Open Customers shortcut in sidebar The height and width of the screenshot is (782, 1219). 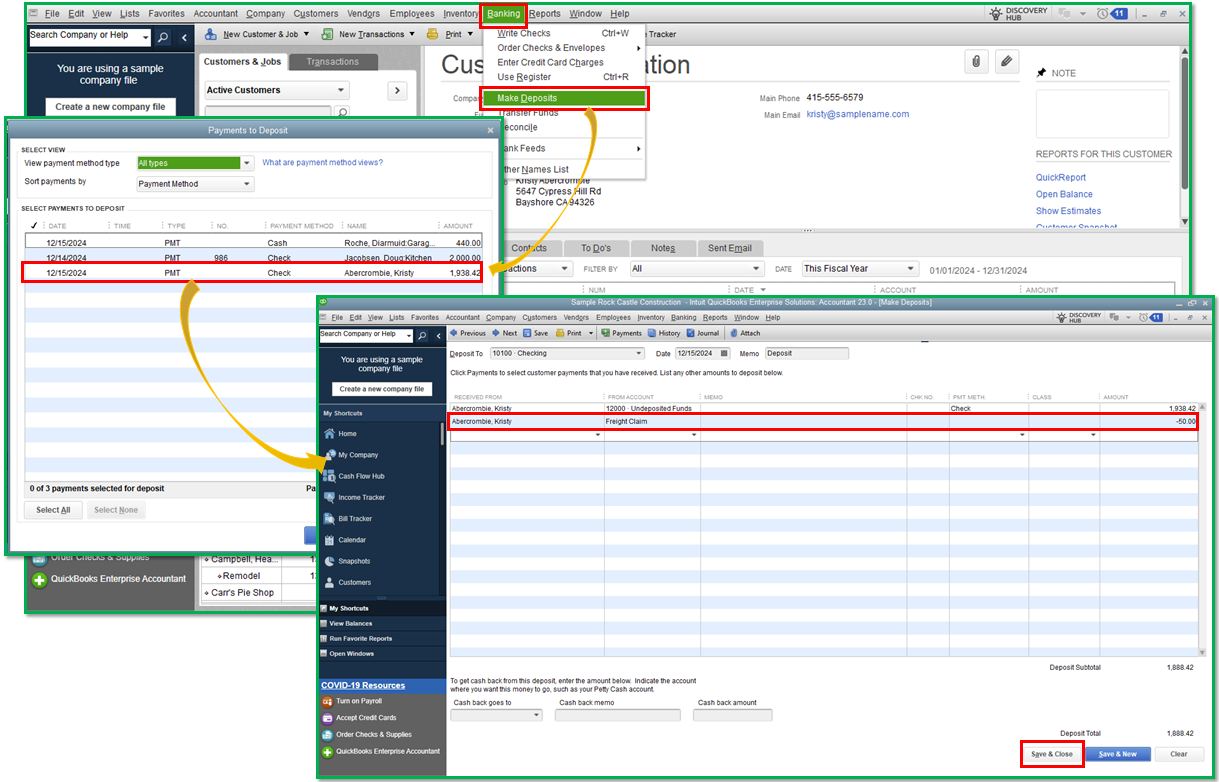(x=347, y=582)
